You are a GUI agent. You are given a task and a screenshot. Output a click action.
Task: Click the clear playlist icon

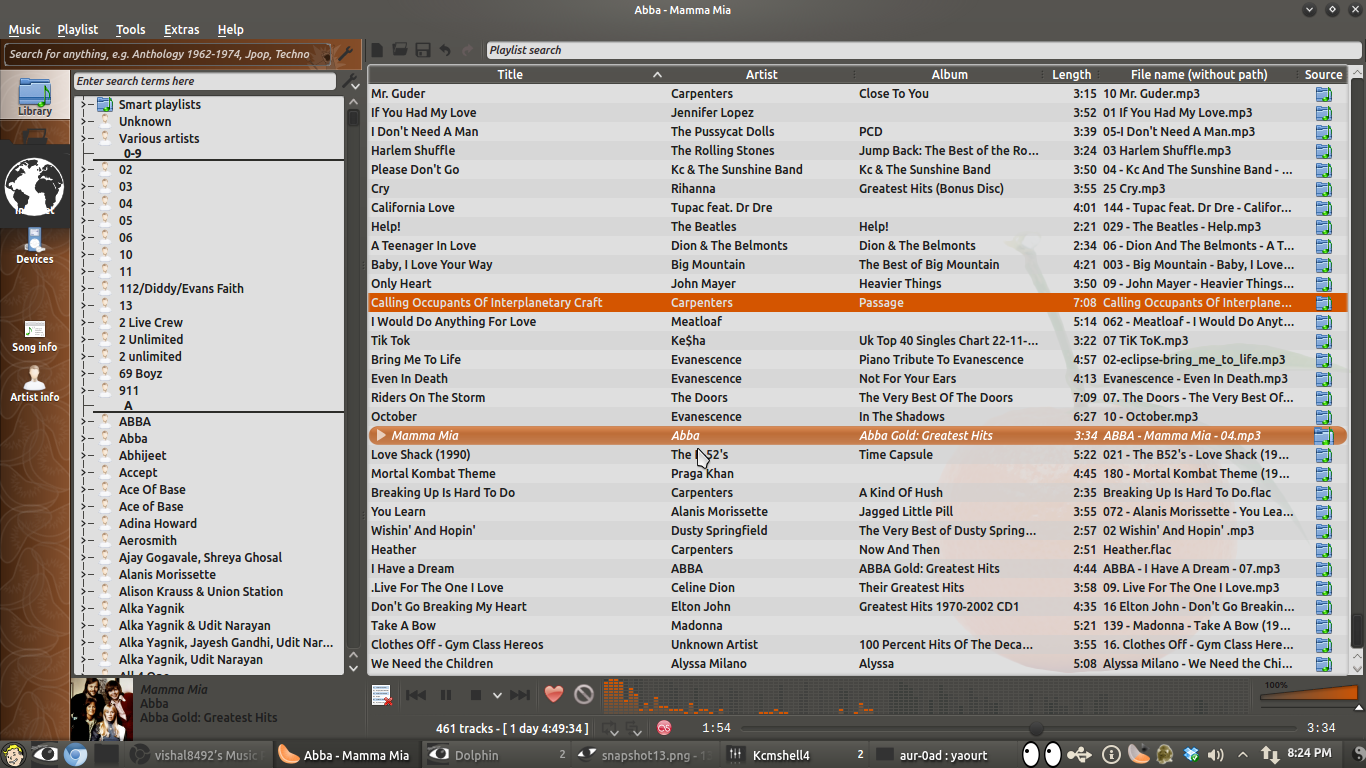click(x=381, y=695)
